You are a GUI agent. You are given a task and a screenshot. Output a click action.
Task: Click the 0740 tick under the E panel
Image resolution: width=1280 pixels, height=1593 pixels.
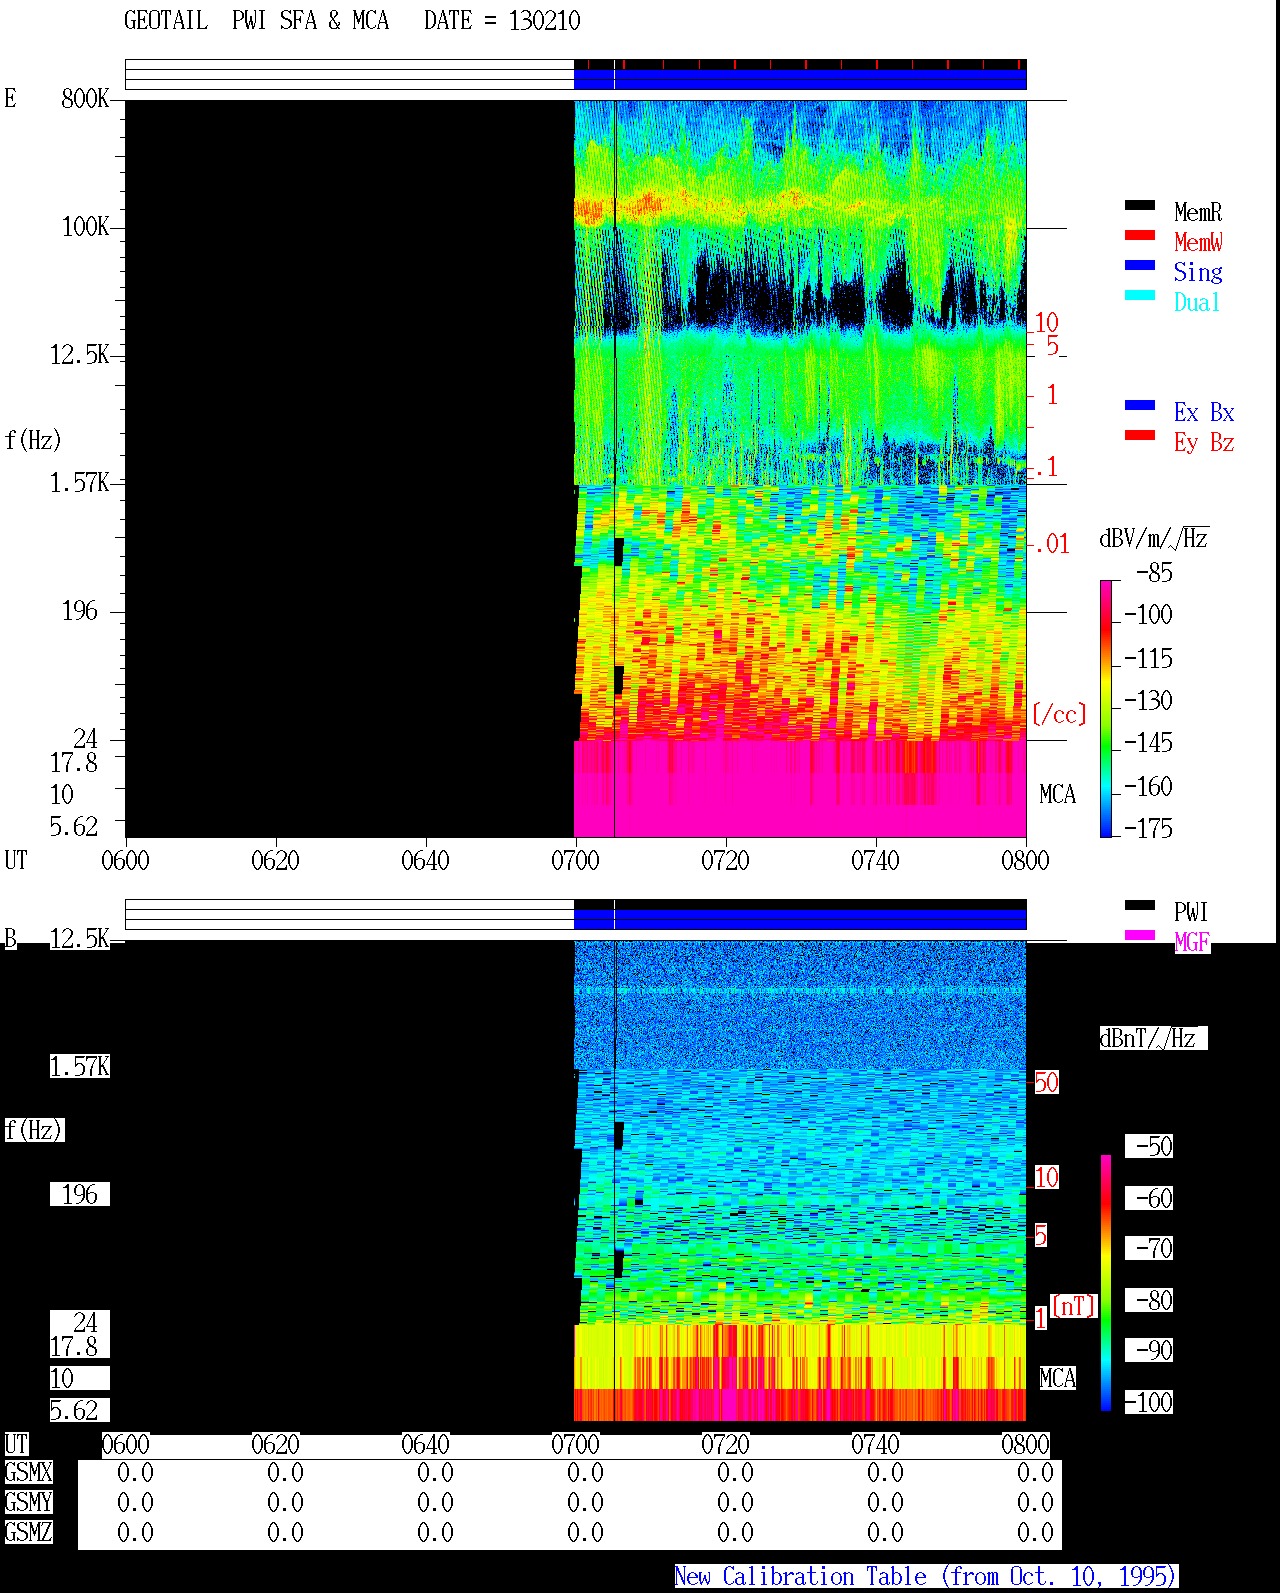(x=875, y=860)
